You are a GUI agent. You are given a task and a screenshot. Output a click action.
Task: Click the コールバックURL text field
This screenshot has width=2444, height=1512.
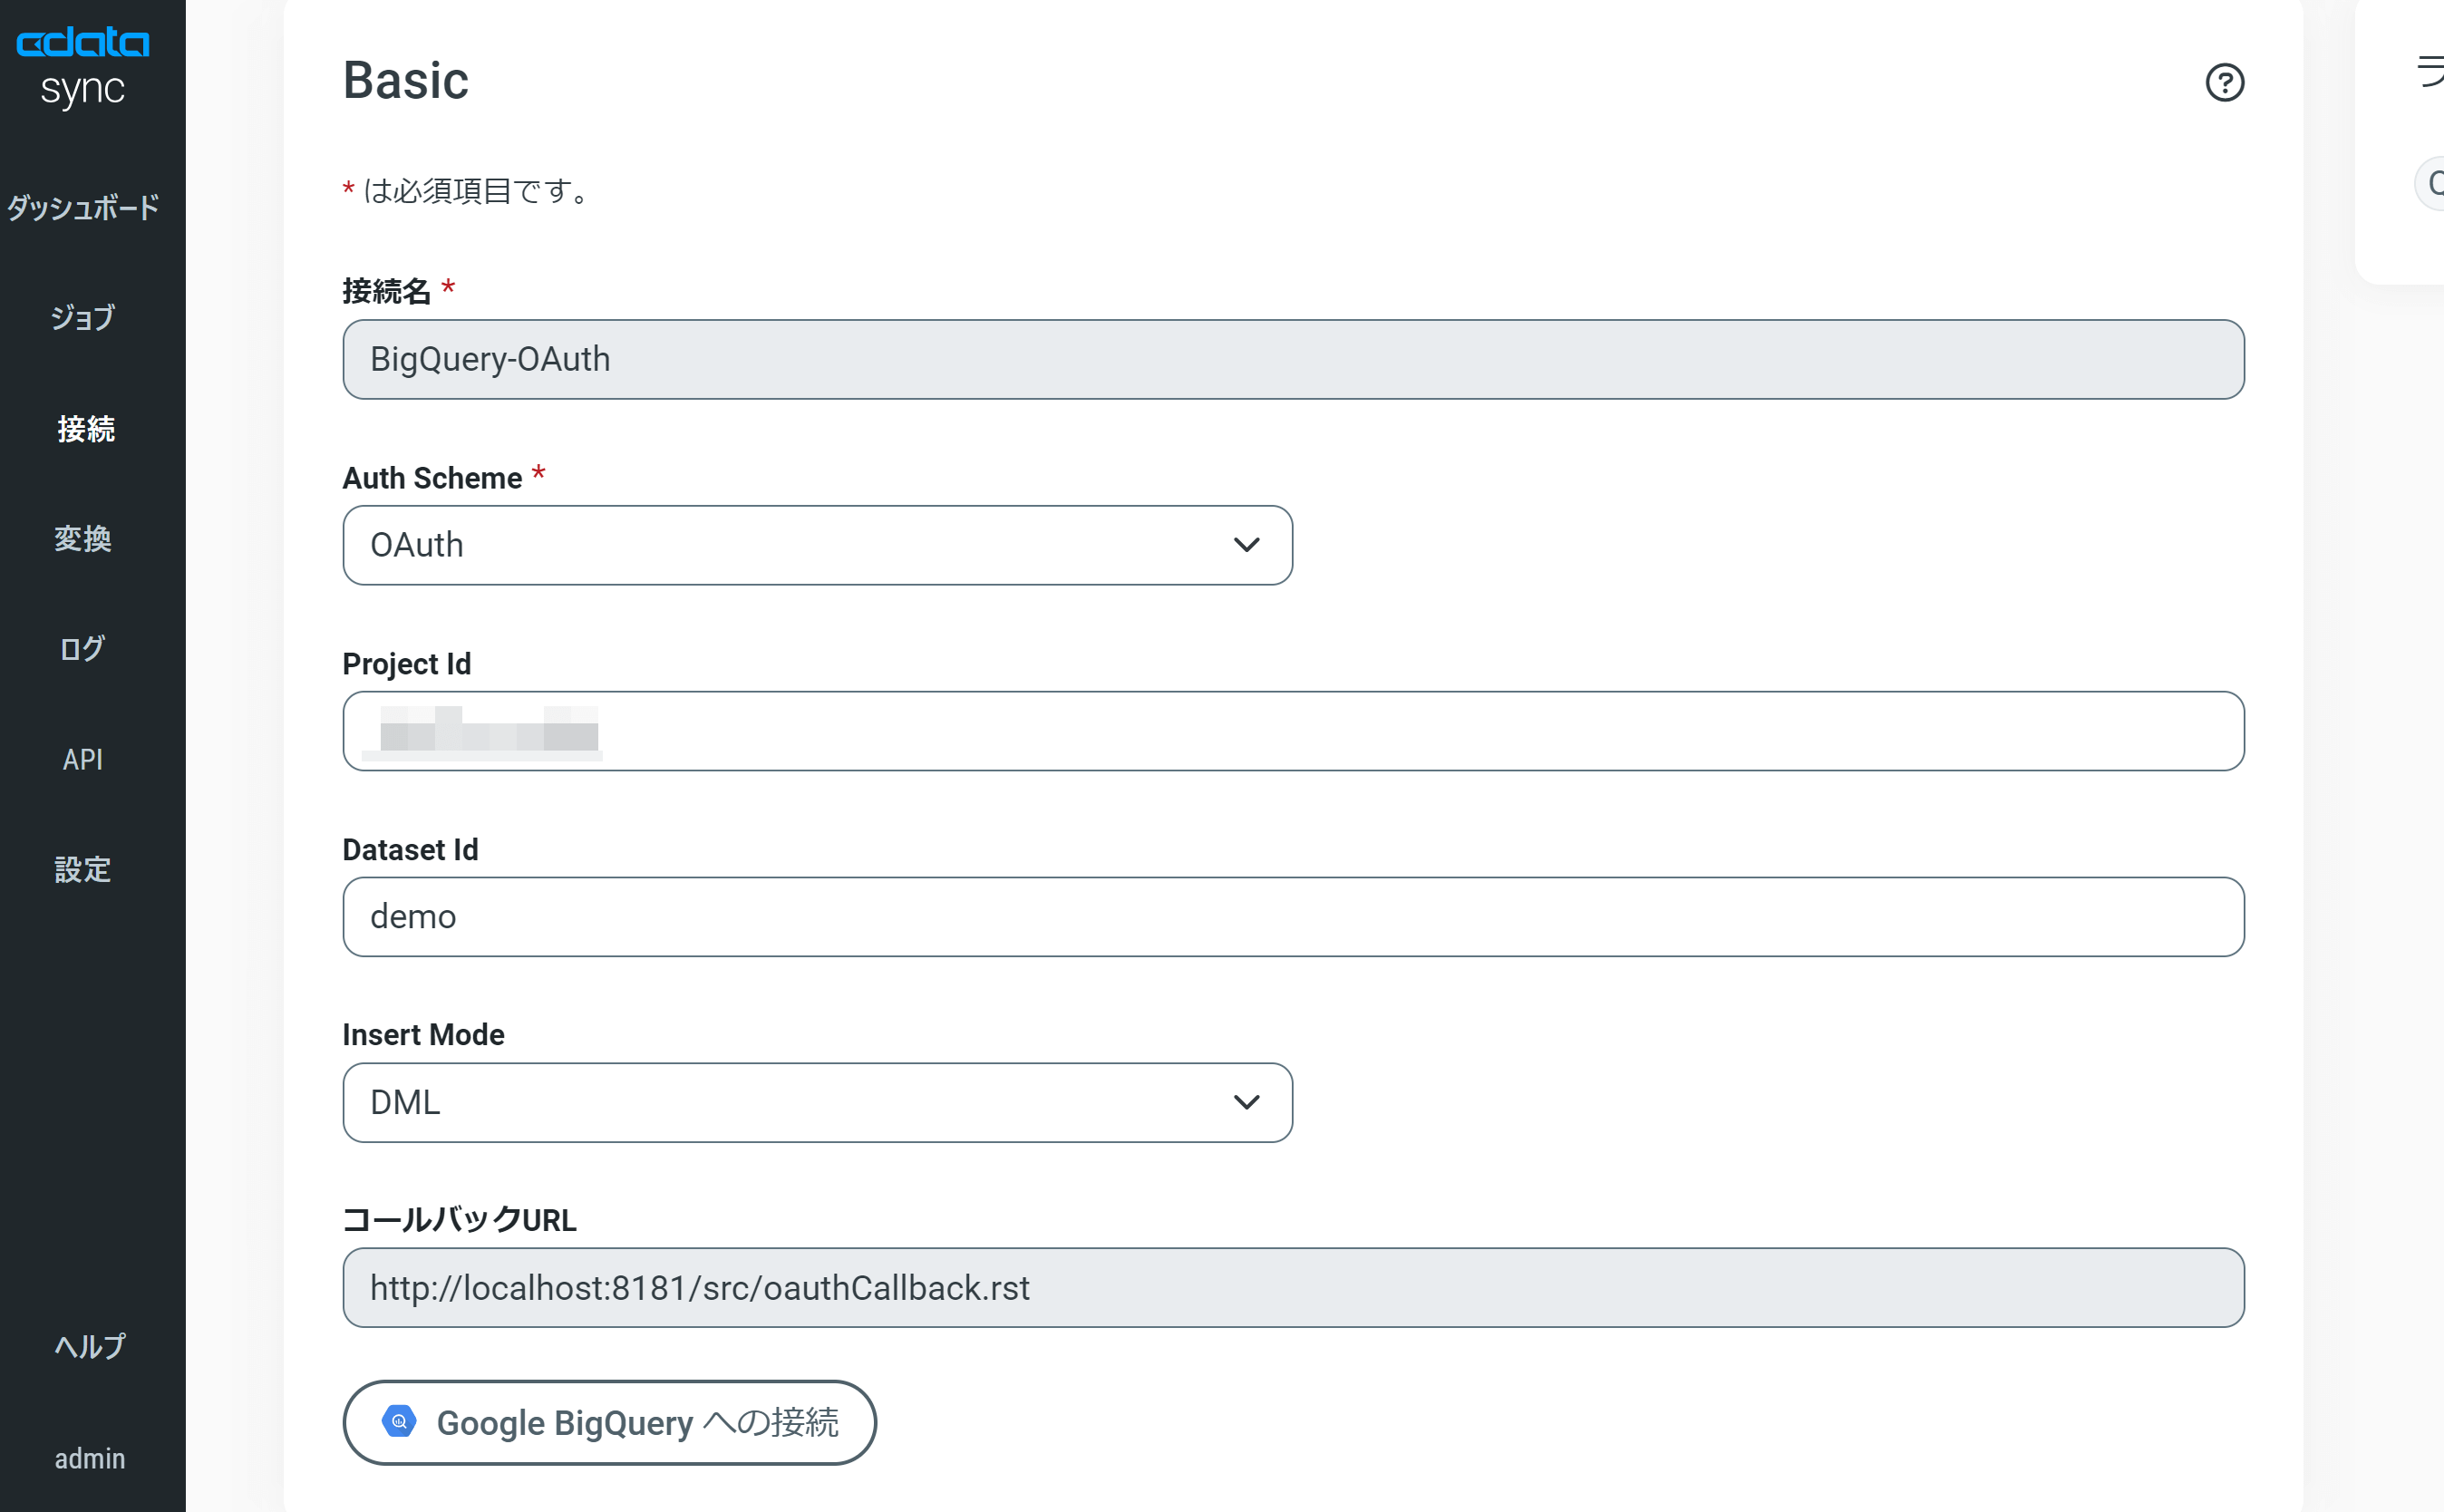(x=1292, y=1287)
